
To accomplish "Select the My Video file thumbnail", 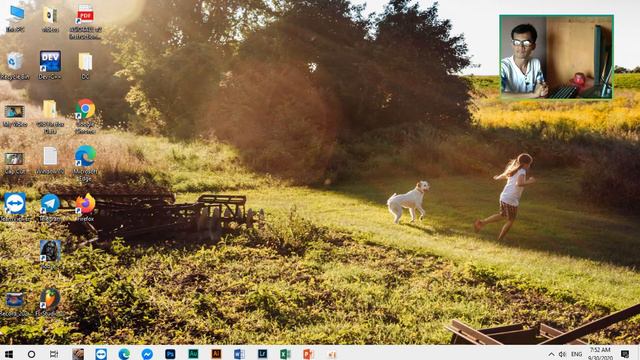I will (14, 111).
